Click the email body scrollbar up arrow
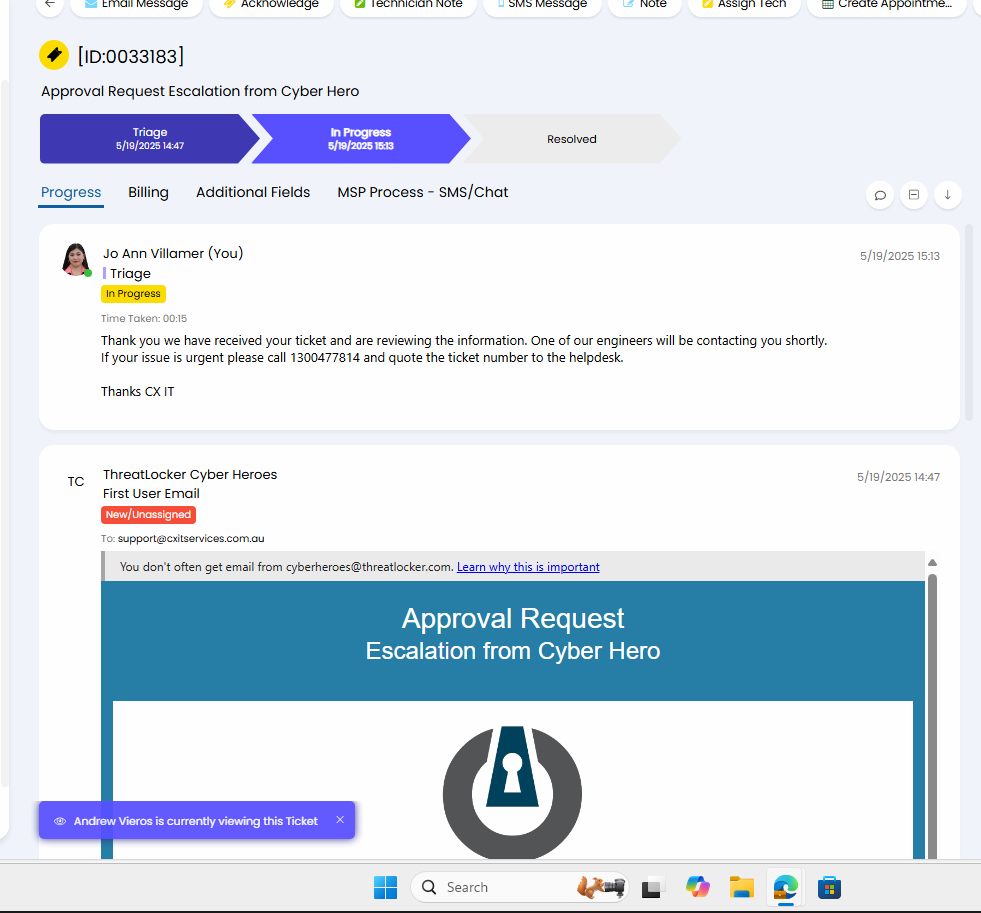This screenshot has height=913, width=981. (932, 563)
